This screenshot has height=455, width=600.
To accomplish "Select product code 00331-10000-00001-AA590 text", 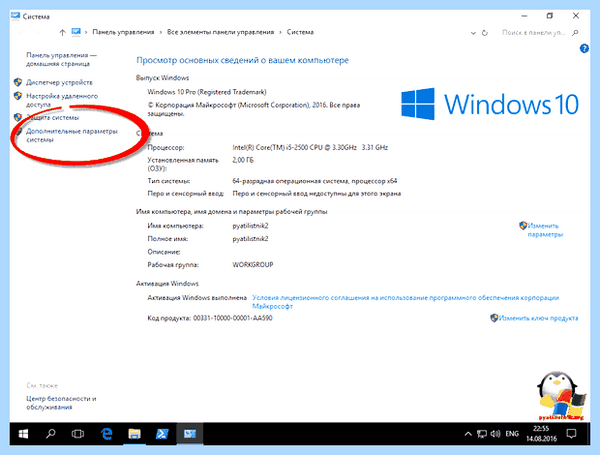I will click(x=233, y=318).
